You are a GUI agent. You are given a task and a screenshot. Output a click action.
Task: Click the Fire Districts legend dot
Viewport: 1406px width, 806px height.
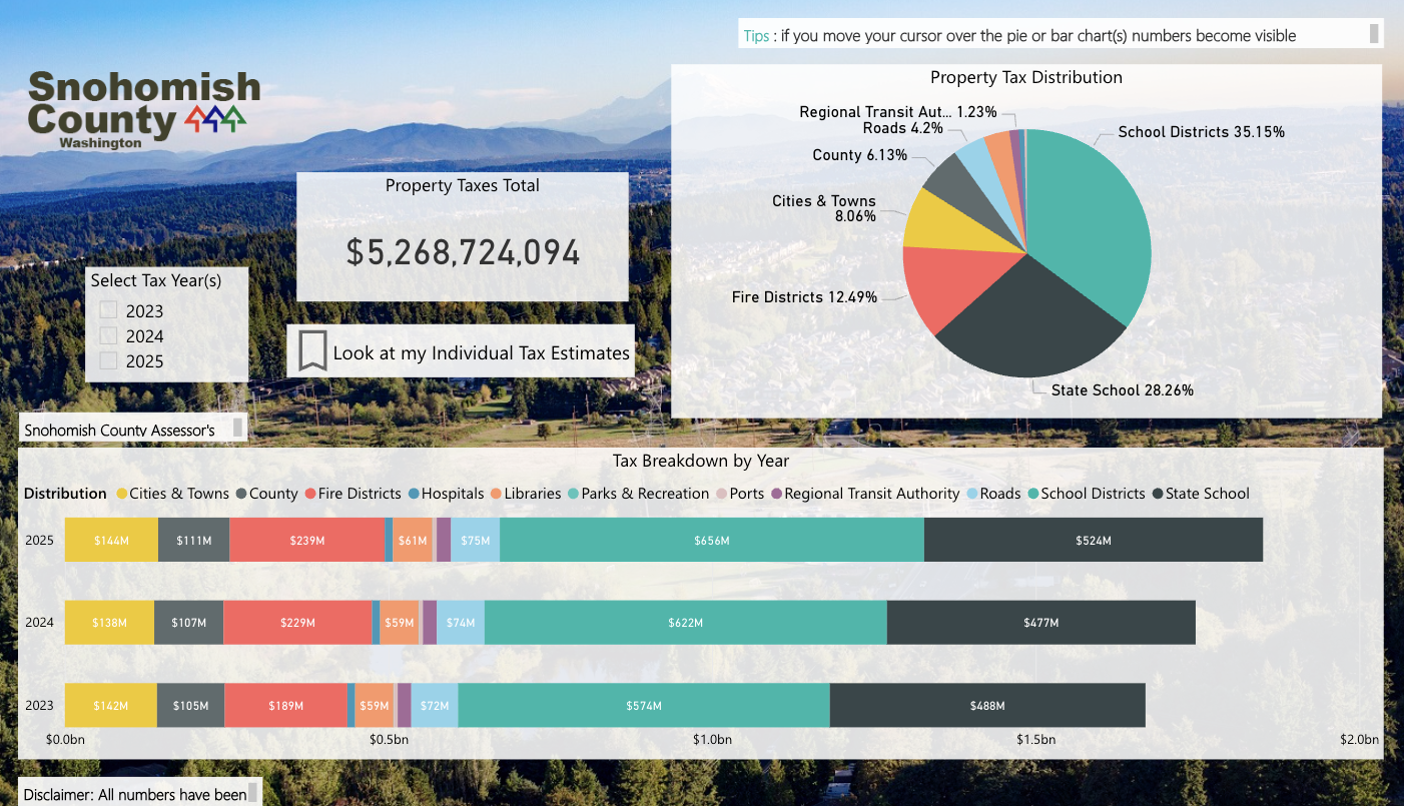tap(311, 494)
